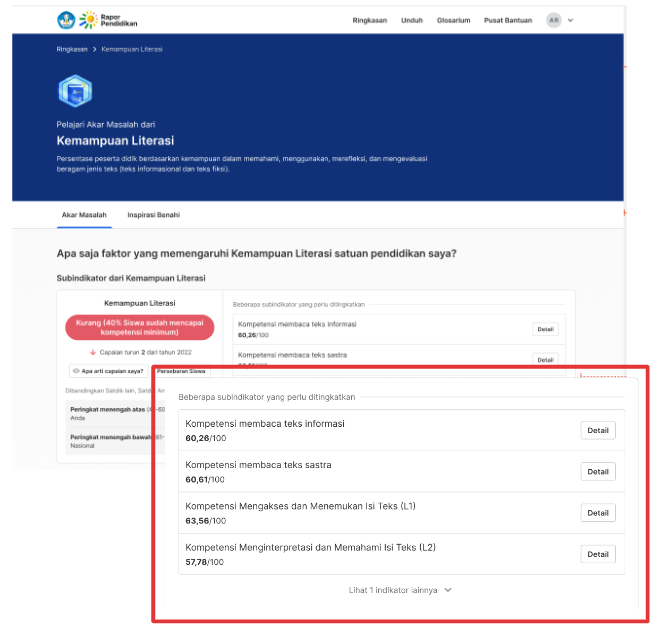Screen dimensions: 657x630
Task: Click Subindikator dari Kemampuan Literasi heading
Action: 131,278
